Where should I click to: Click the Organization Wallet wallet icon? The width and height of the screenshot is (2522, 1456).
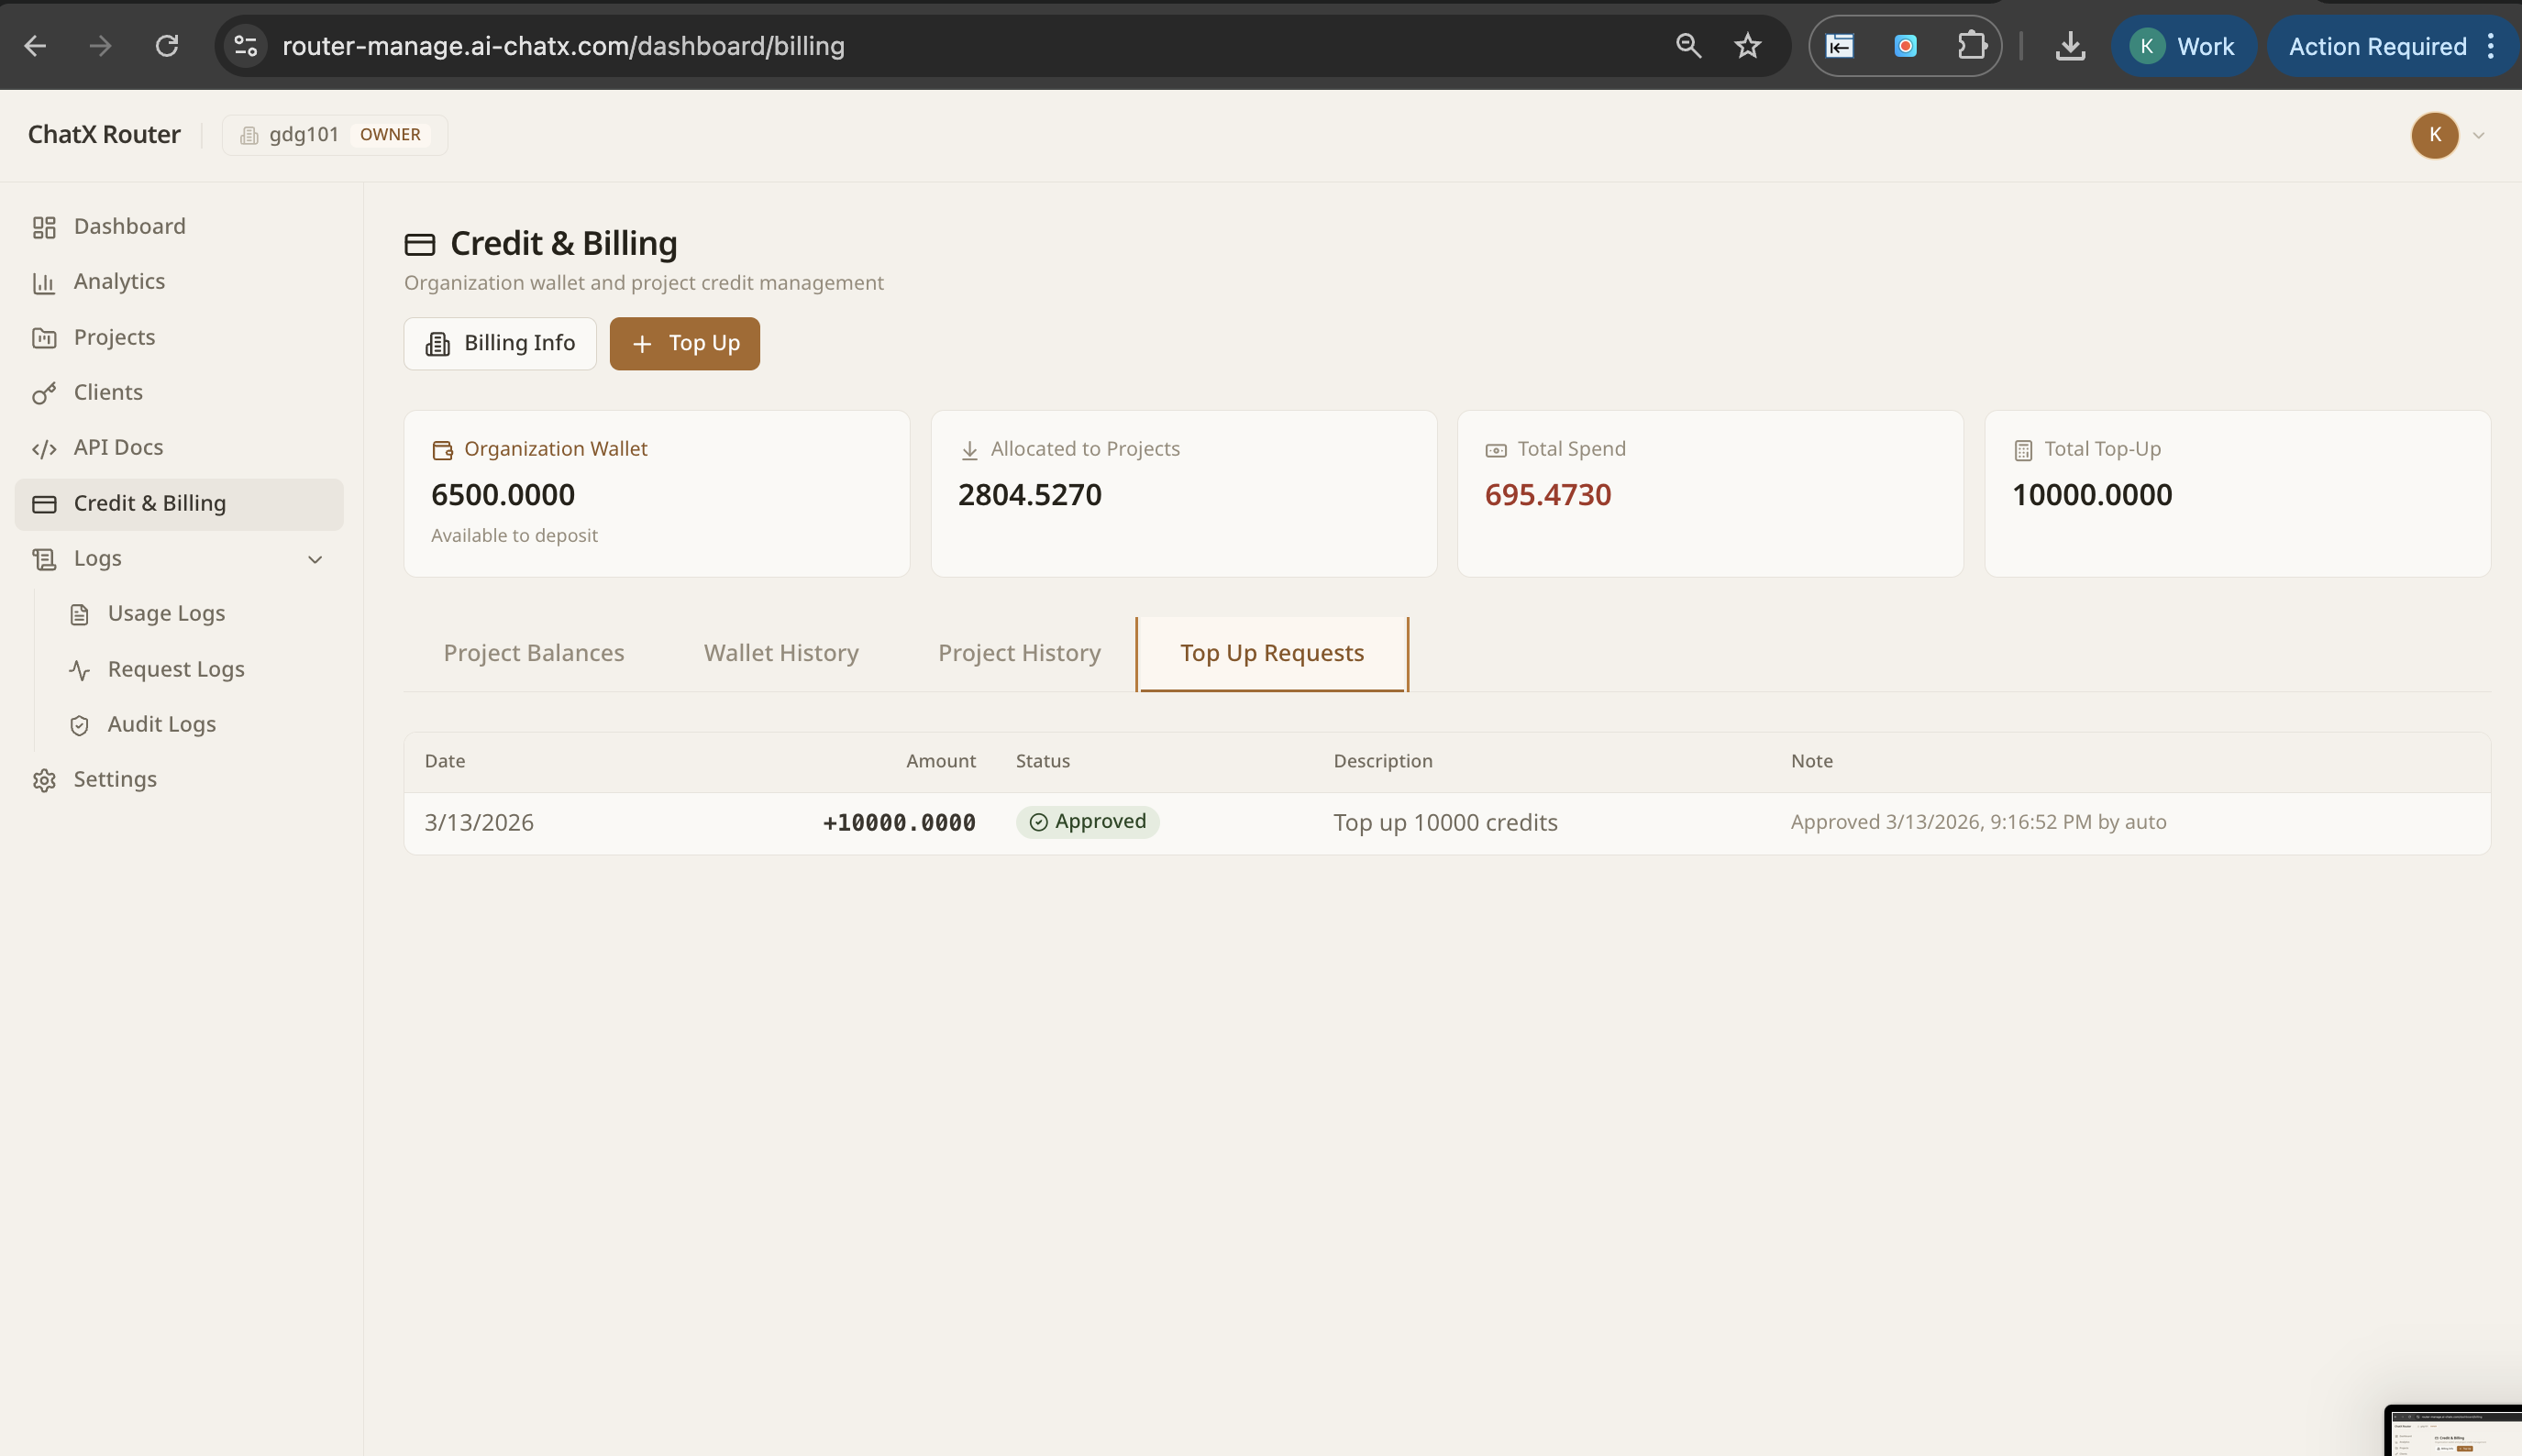[x=442, y=450]
